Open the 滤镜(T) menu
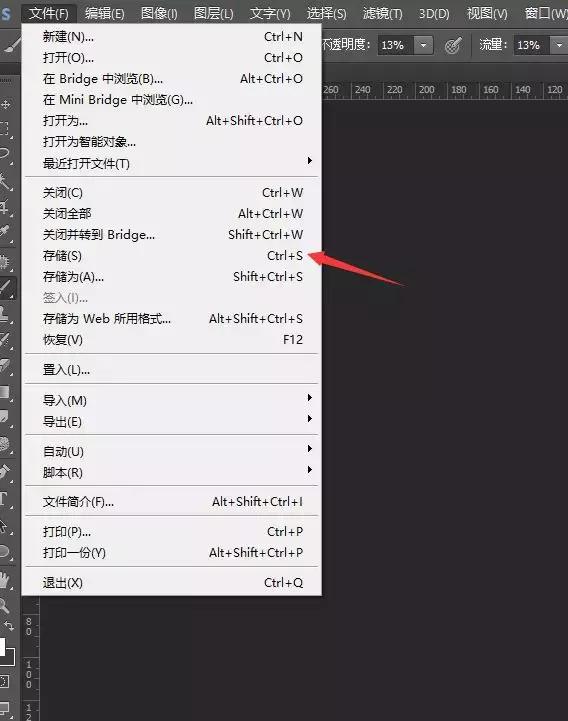The image size is (568, 721). click(x=382, y=13)
